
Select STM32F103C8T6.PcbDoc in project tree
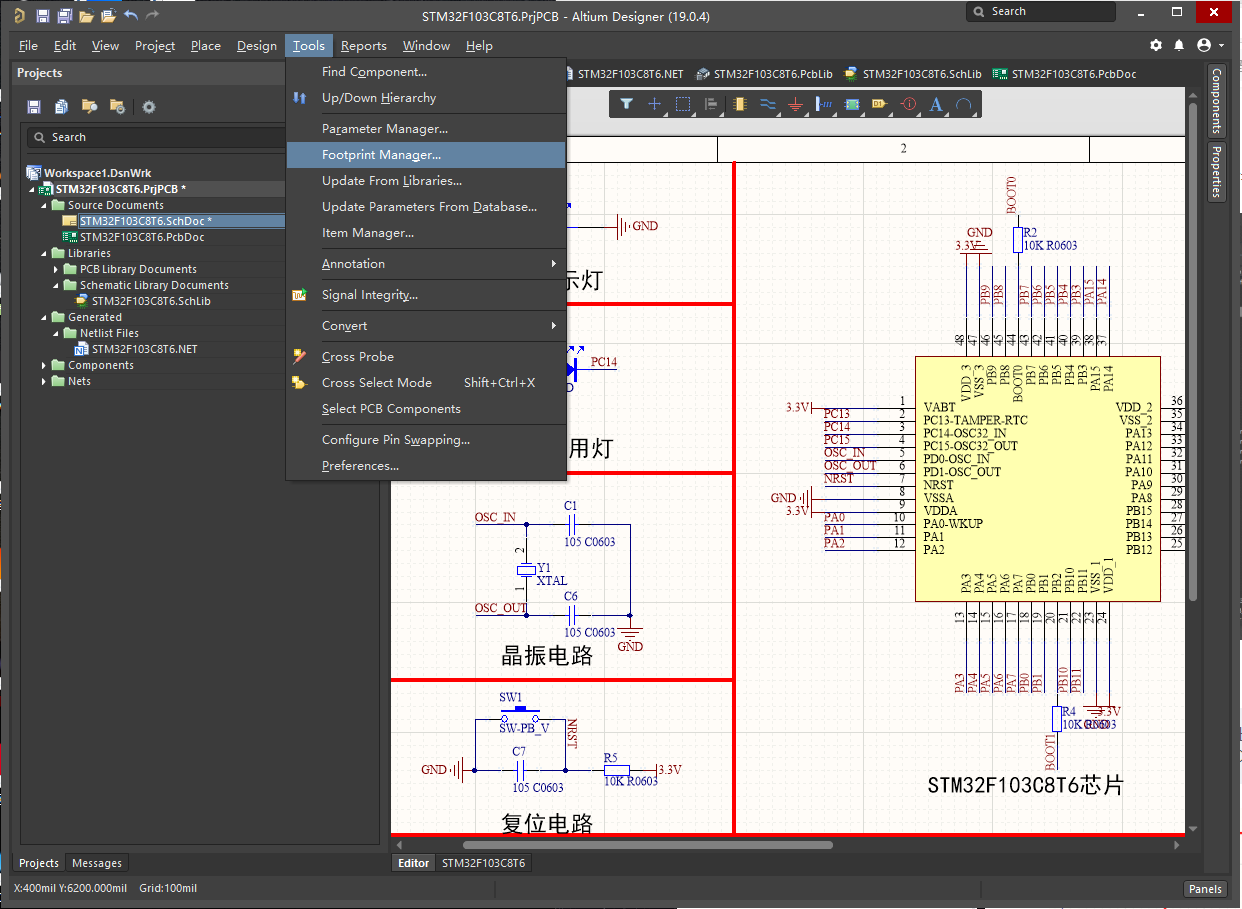142,237
